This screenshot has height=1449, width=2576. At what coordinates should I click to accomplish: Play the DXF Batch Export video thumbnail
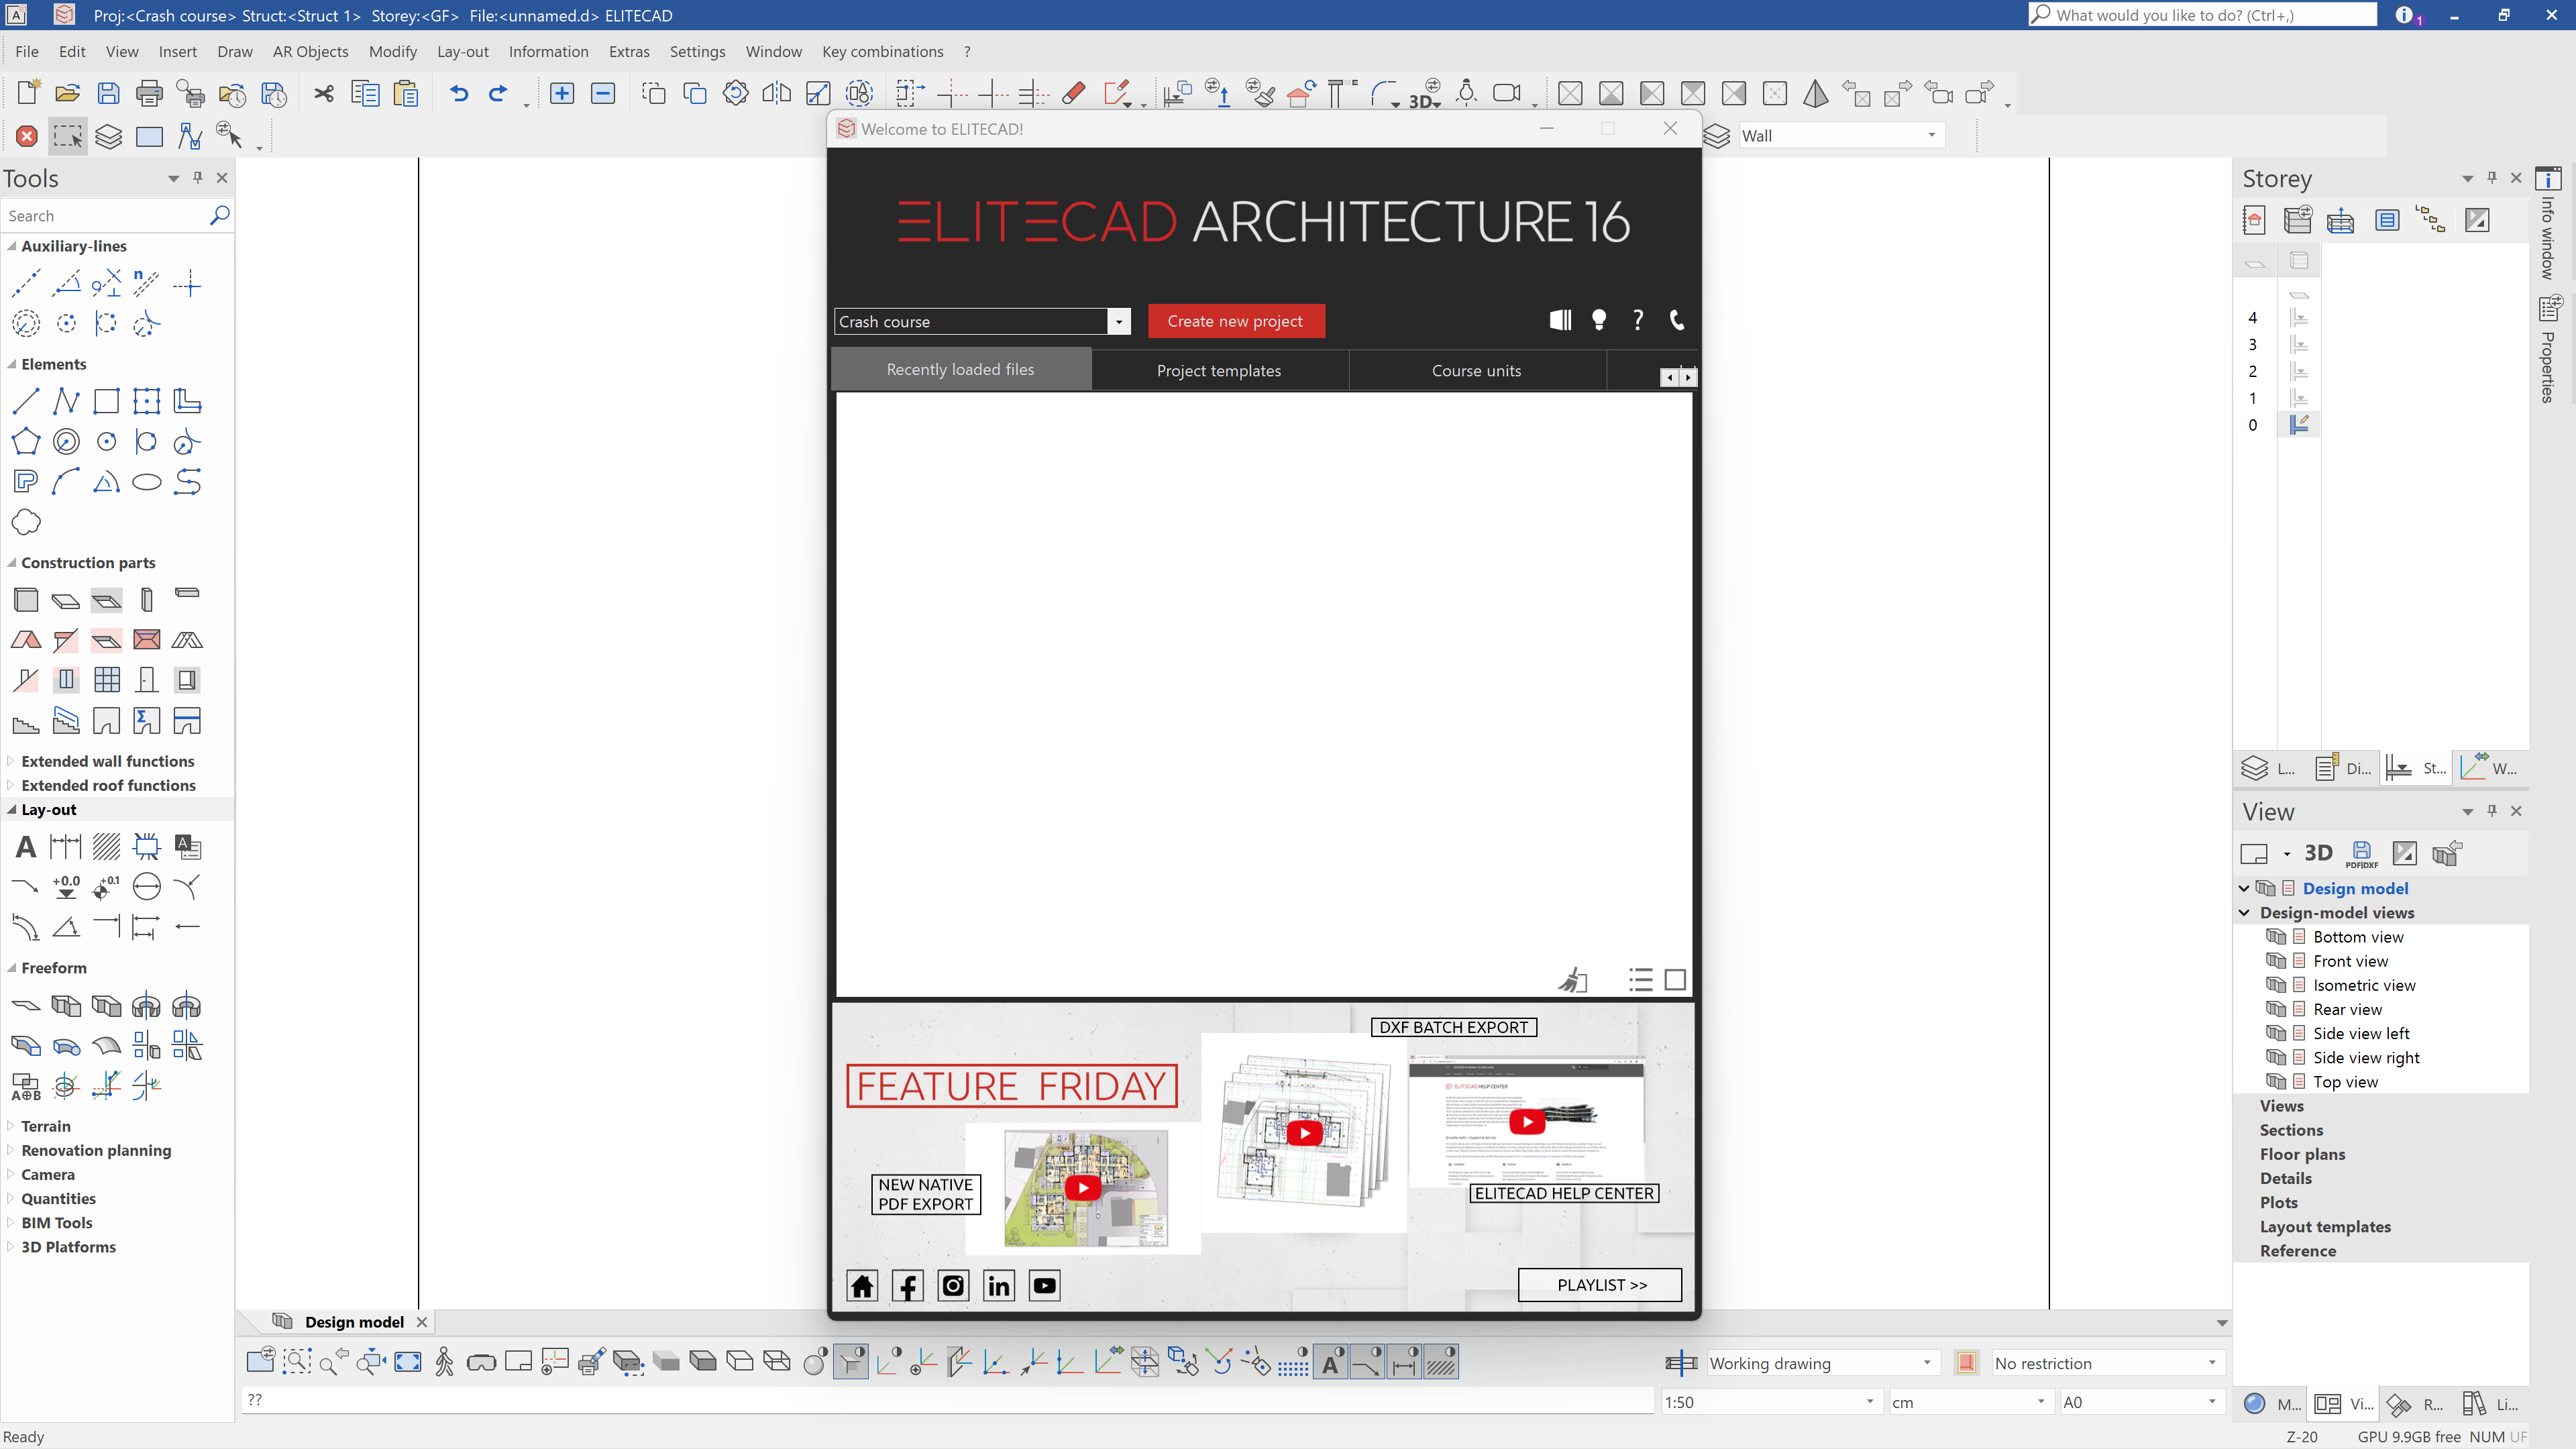pos(1304,1133)
